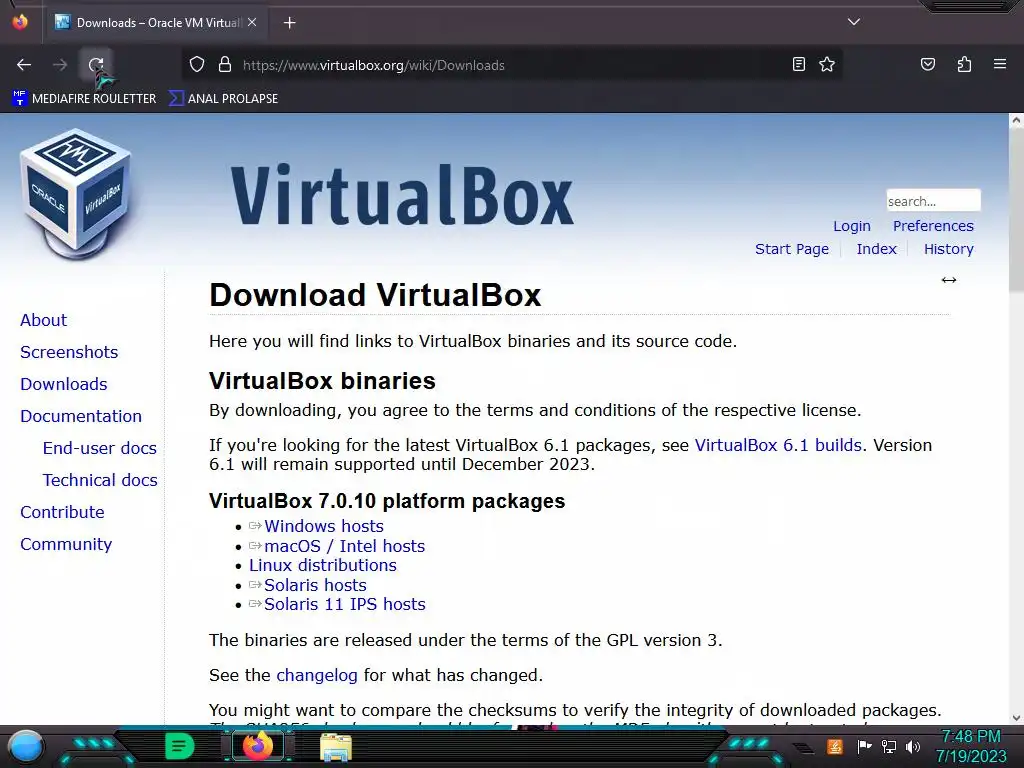1024x768 pixels.
Task: Open the extensions puzzle icon
Action: (964, 64)
